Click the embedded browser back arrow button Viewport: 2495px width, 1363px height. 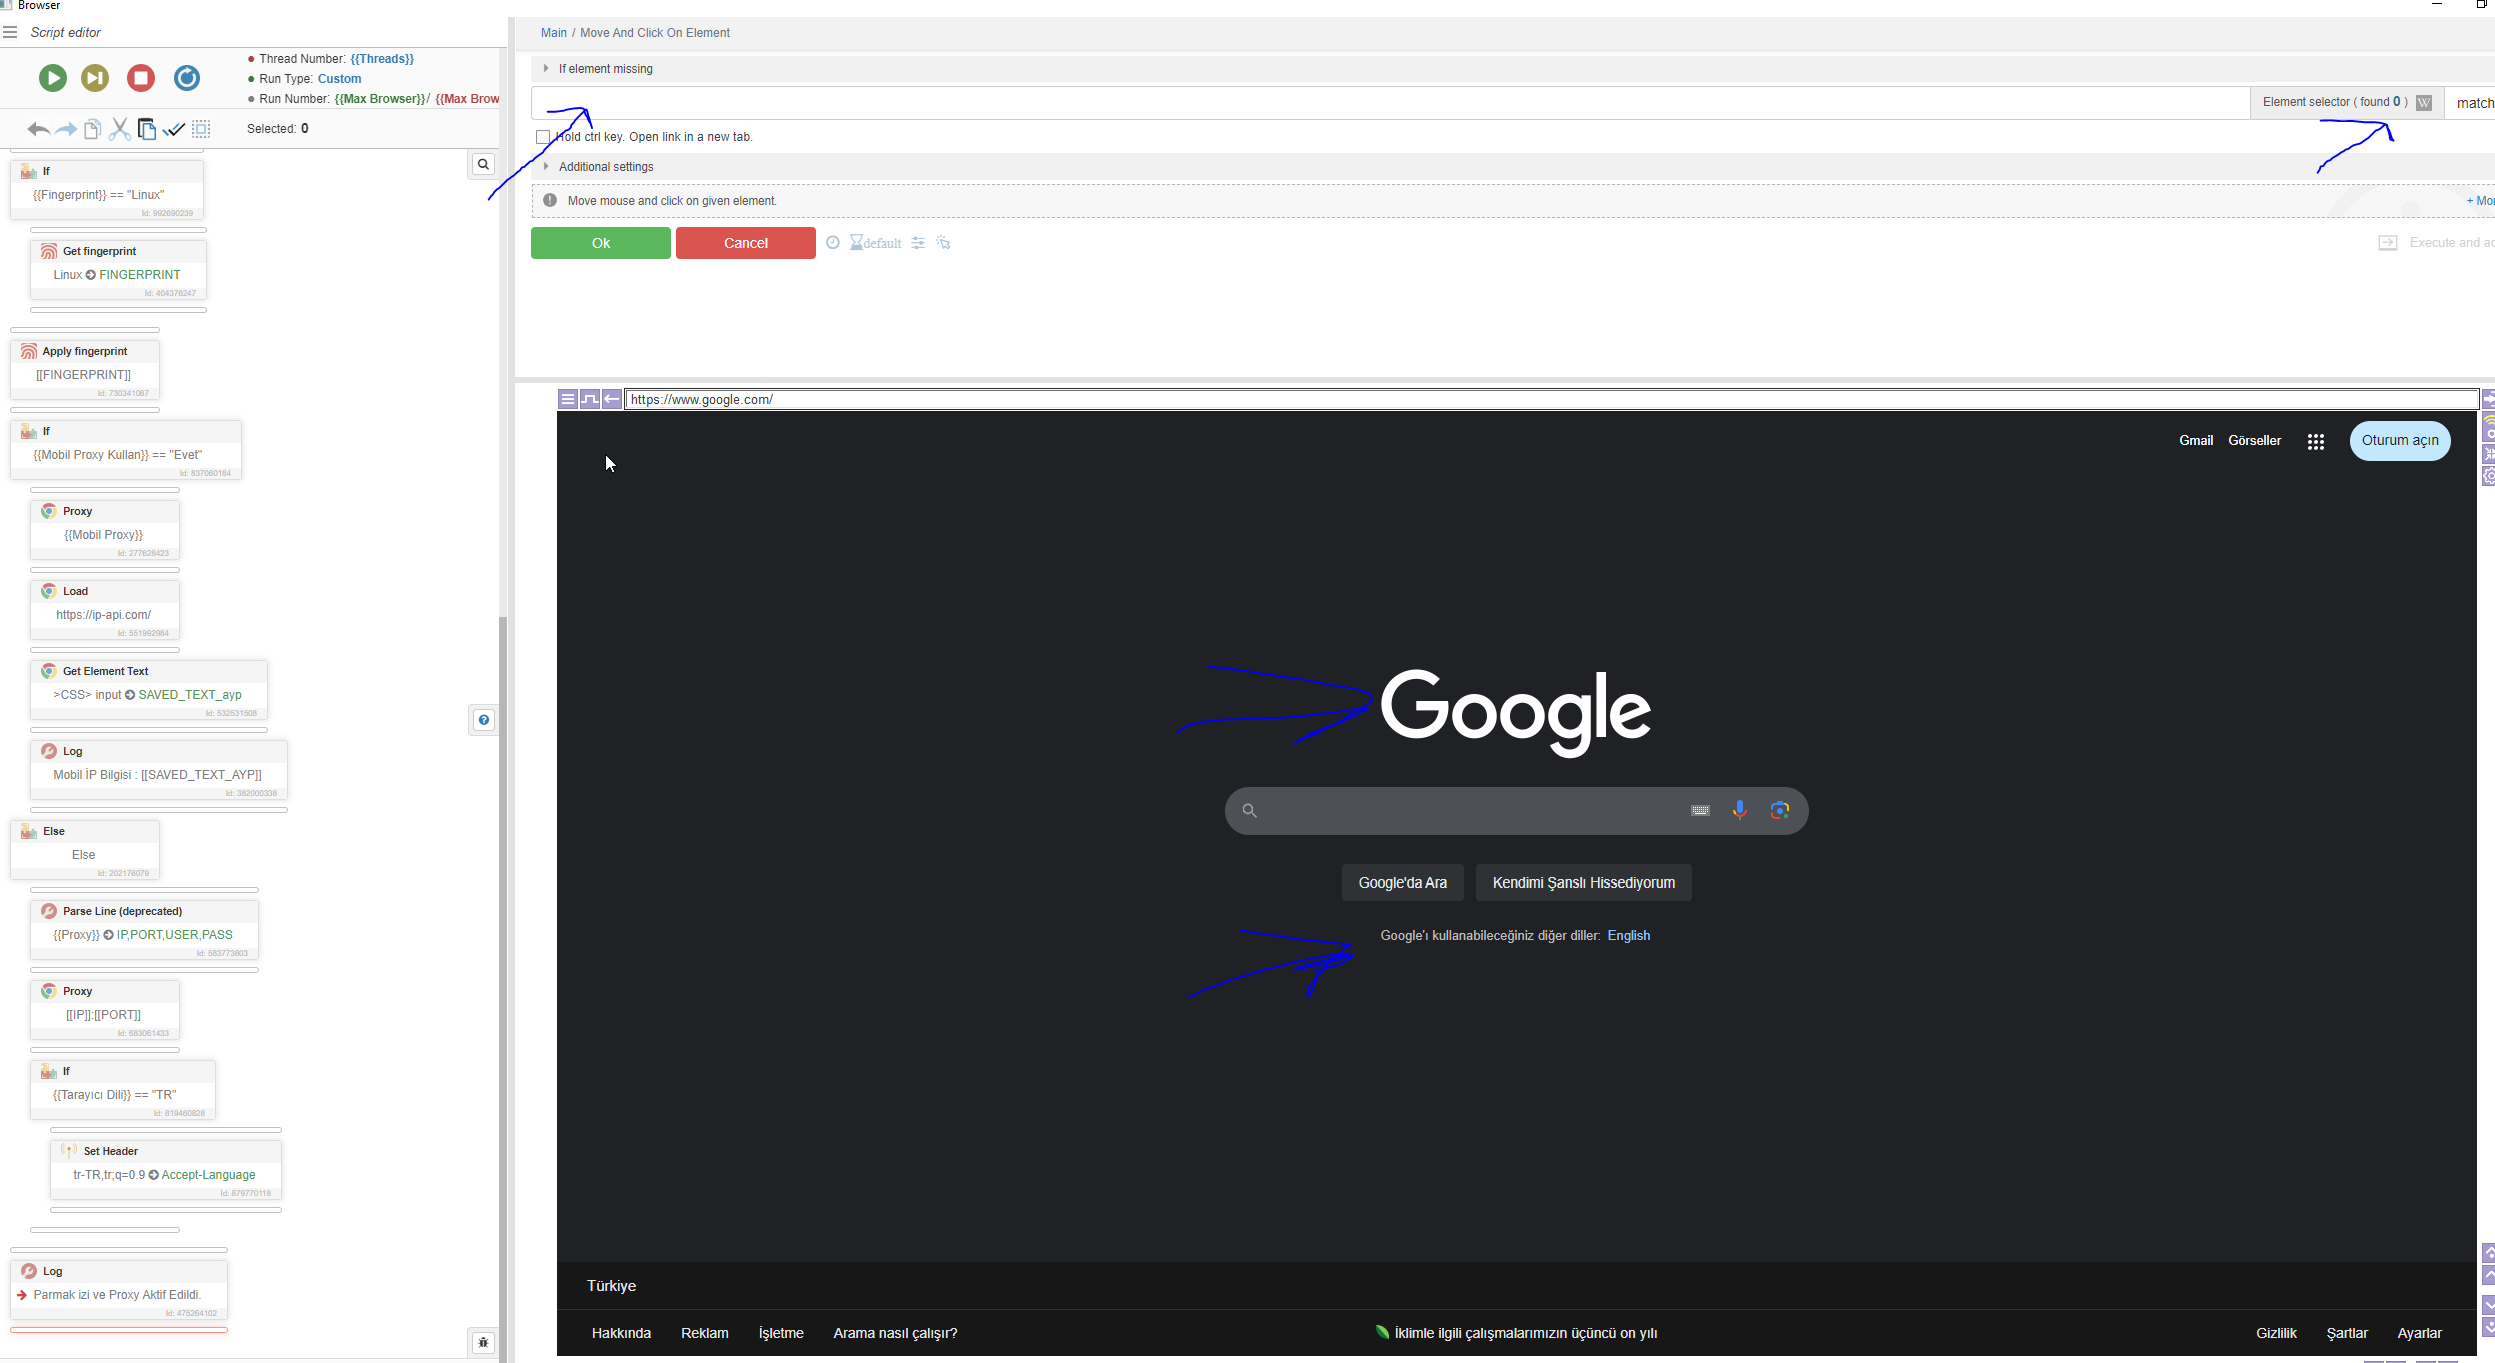tap(612, 399)
